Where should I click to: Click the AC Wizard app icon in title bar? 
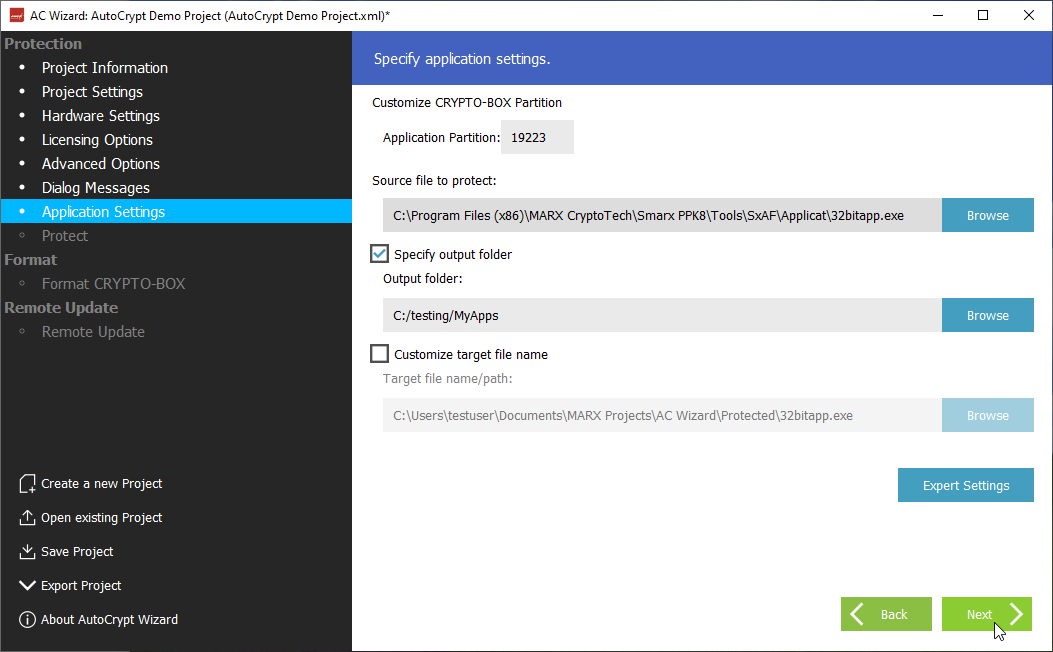[x=16, y=15]
